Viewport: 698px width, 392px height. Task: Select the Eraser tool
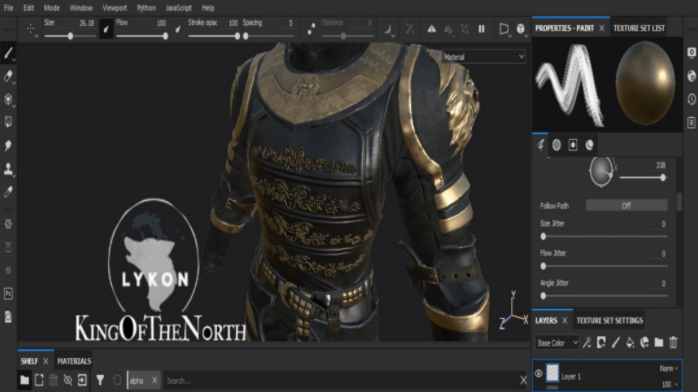tap(8, 77)
